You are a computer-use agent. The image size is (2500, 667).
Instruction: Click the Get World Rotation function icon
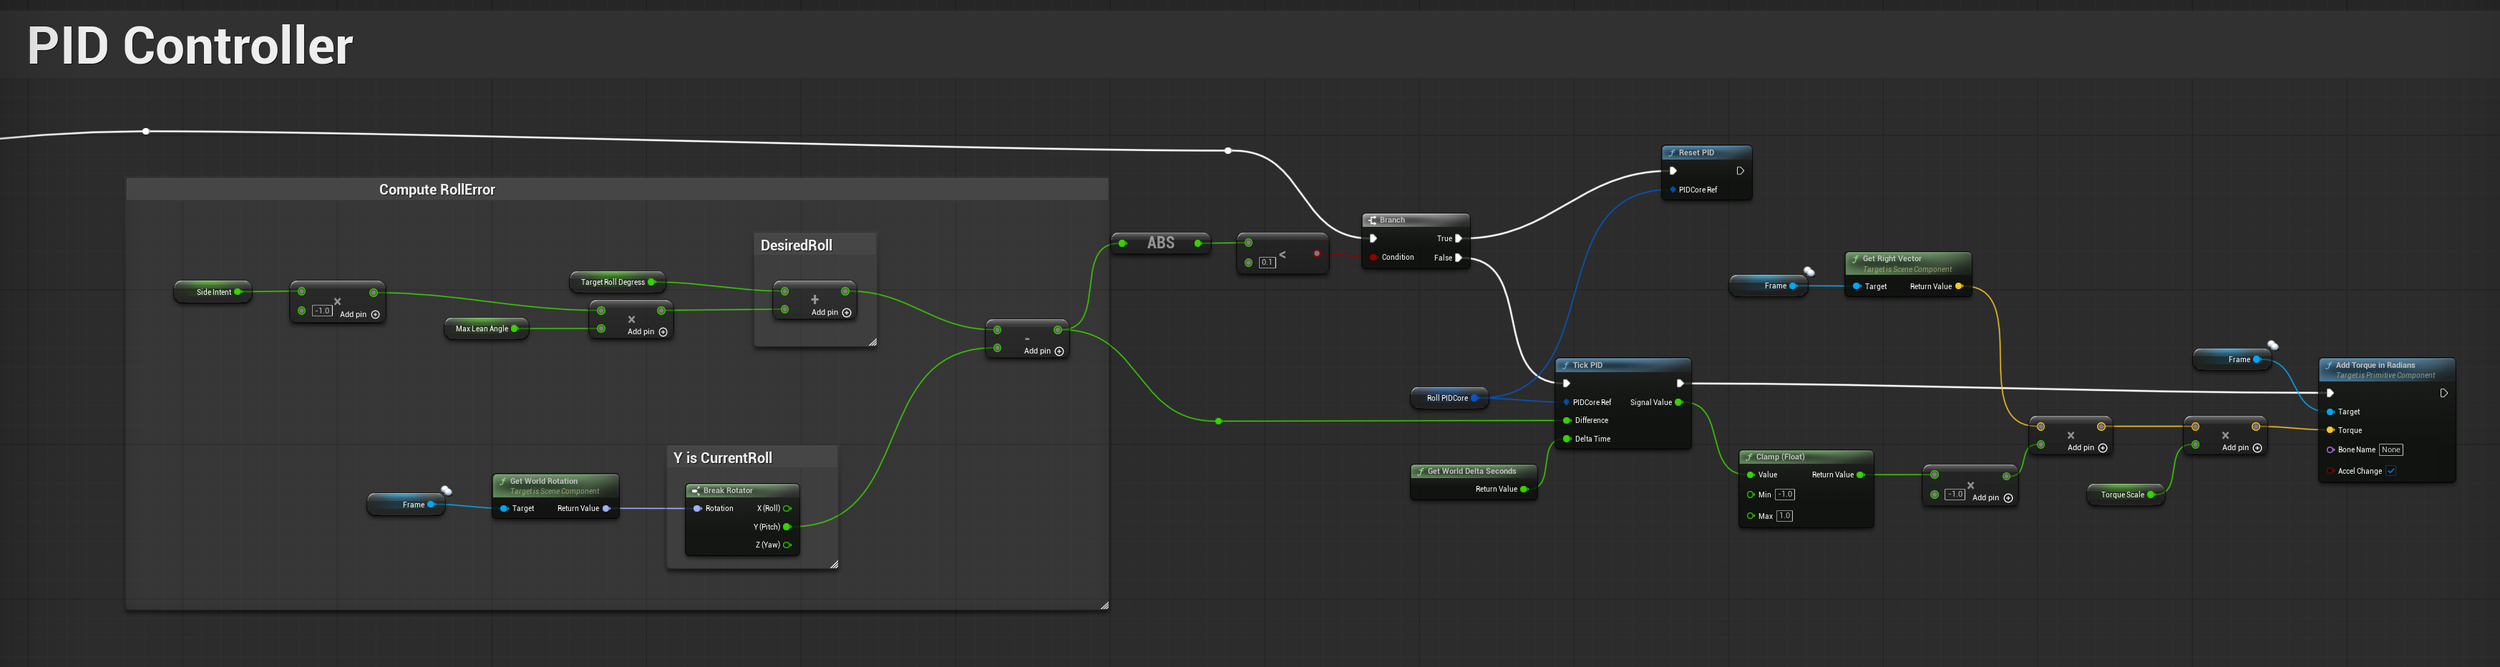(503, 481)
